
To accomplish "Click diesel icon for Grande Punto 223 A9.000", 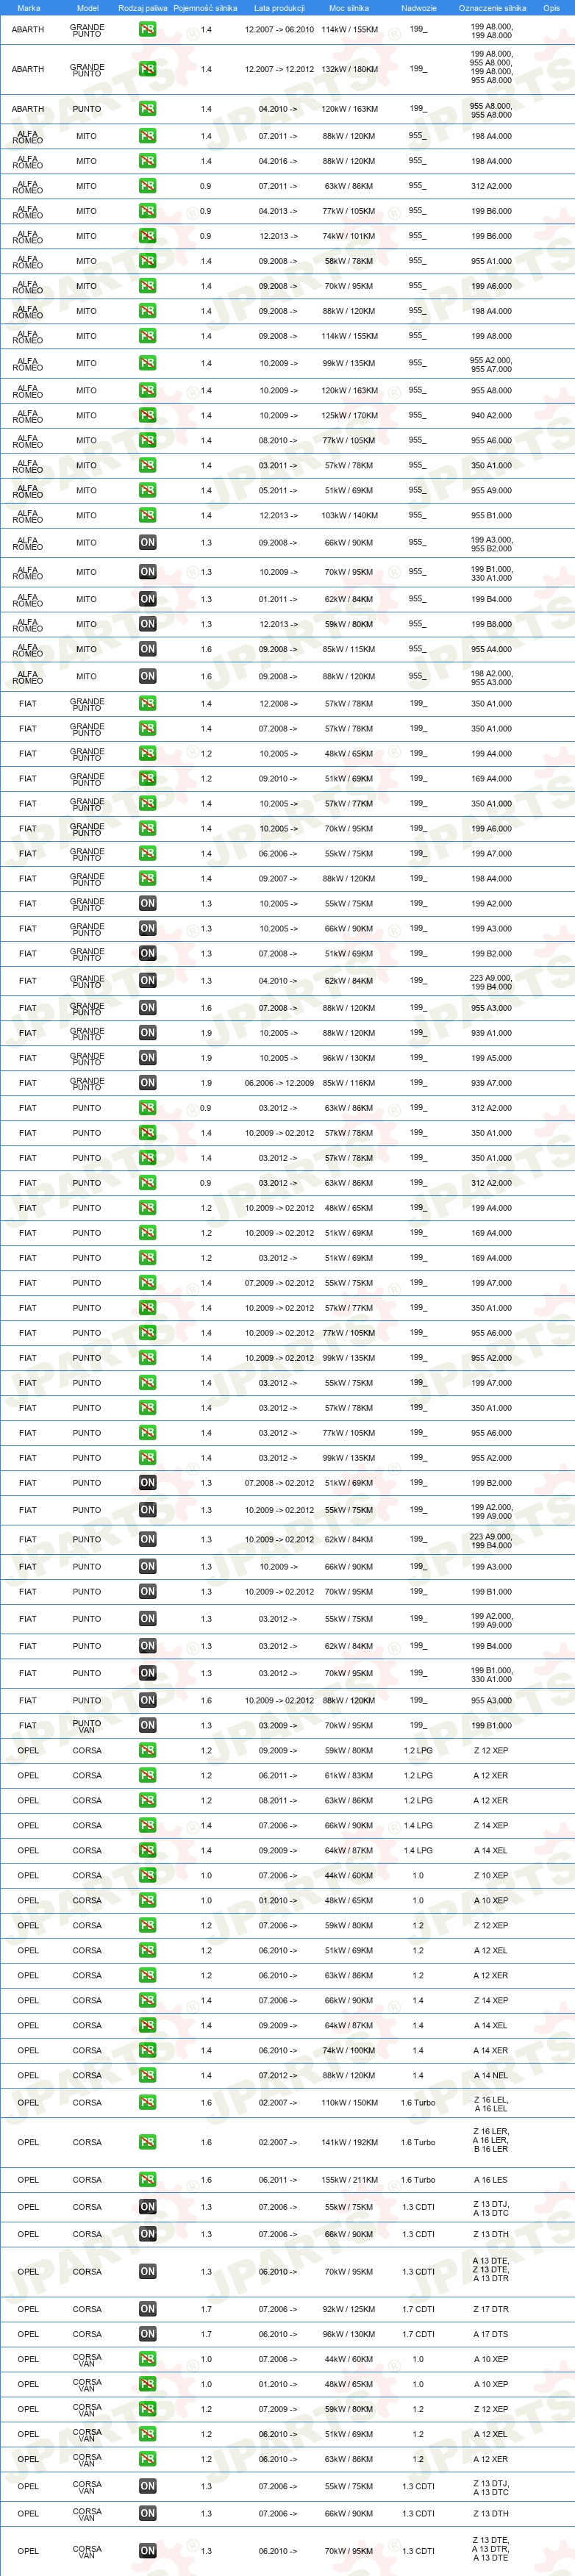I will pos(147,980).
